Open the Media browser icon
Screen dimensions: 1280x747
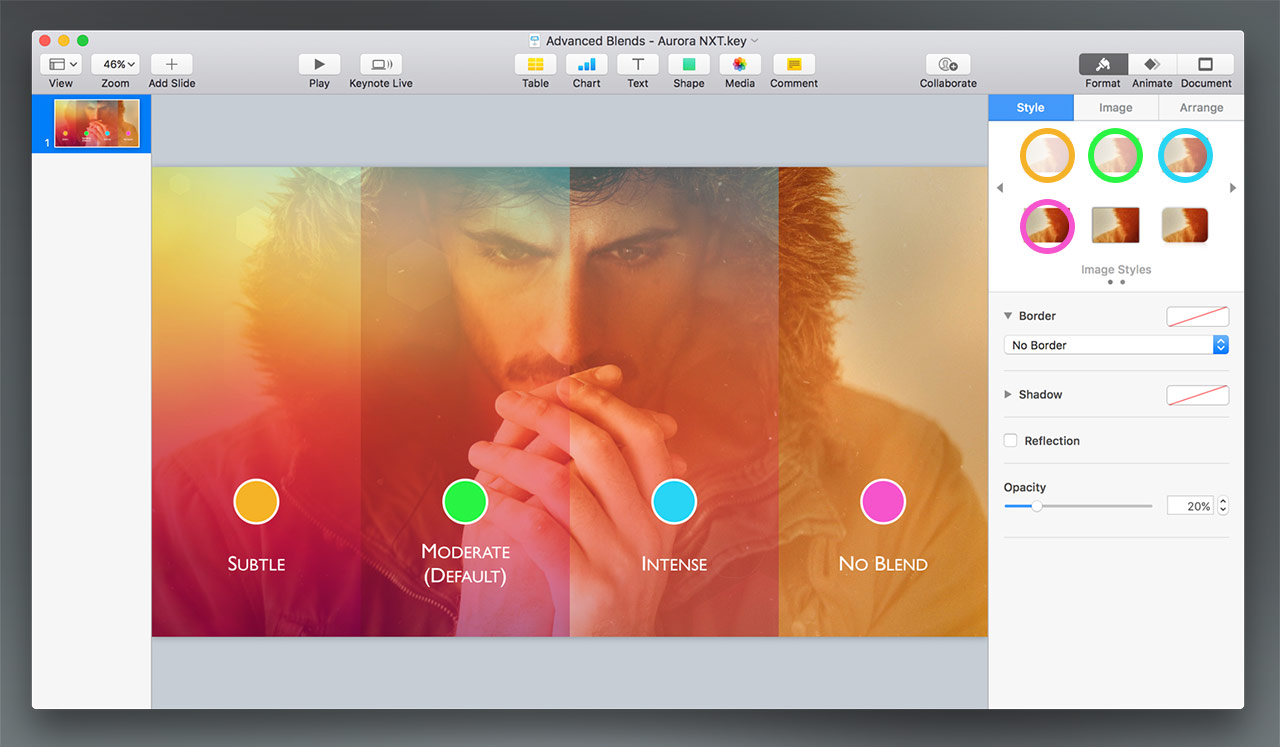point(739,65)
